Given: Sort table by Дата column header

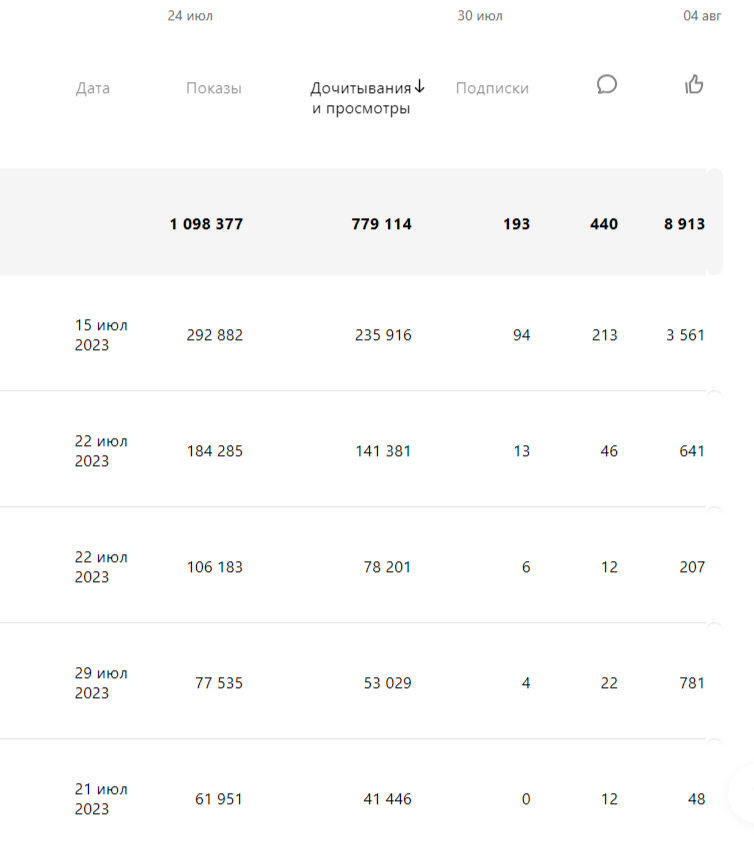Looking at the screenshot, I should tap(93, 88).
